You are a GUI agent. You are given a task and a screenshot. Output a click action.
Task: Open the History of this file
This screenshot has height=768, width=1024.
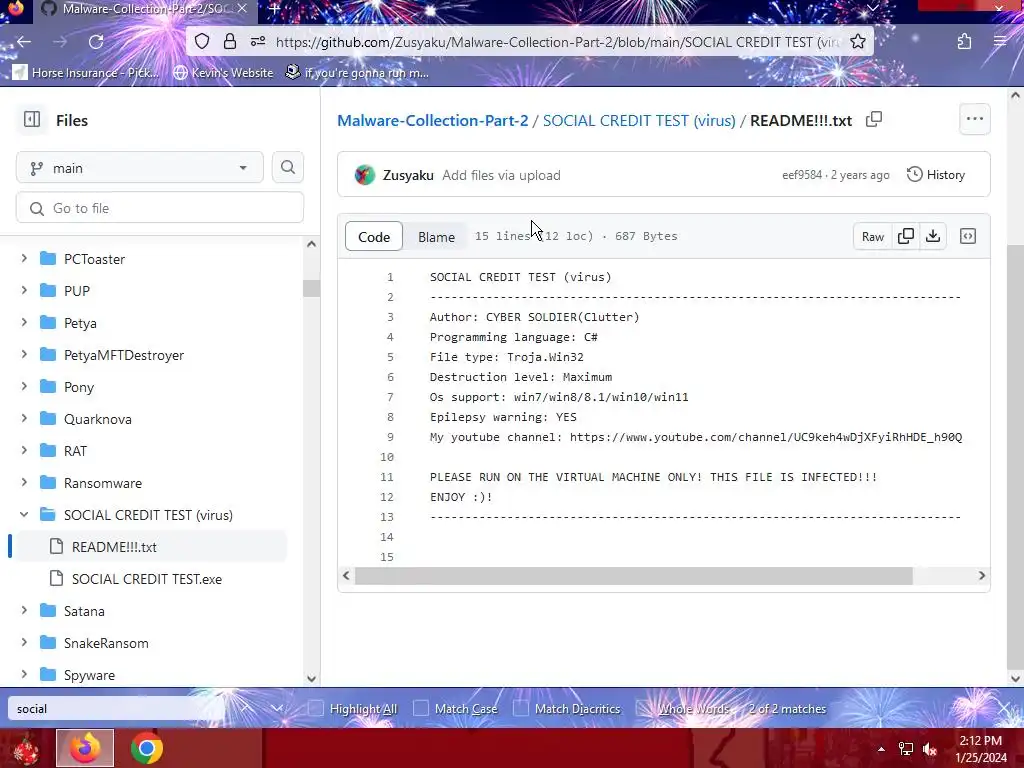pyautogui.click(x=936, y=174)
